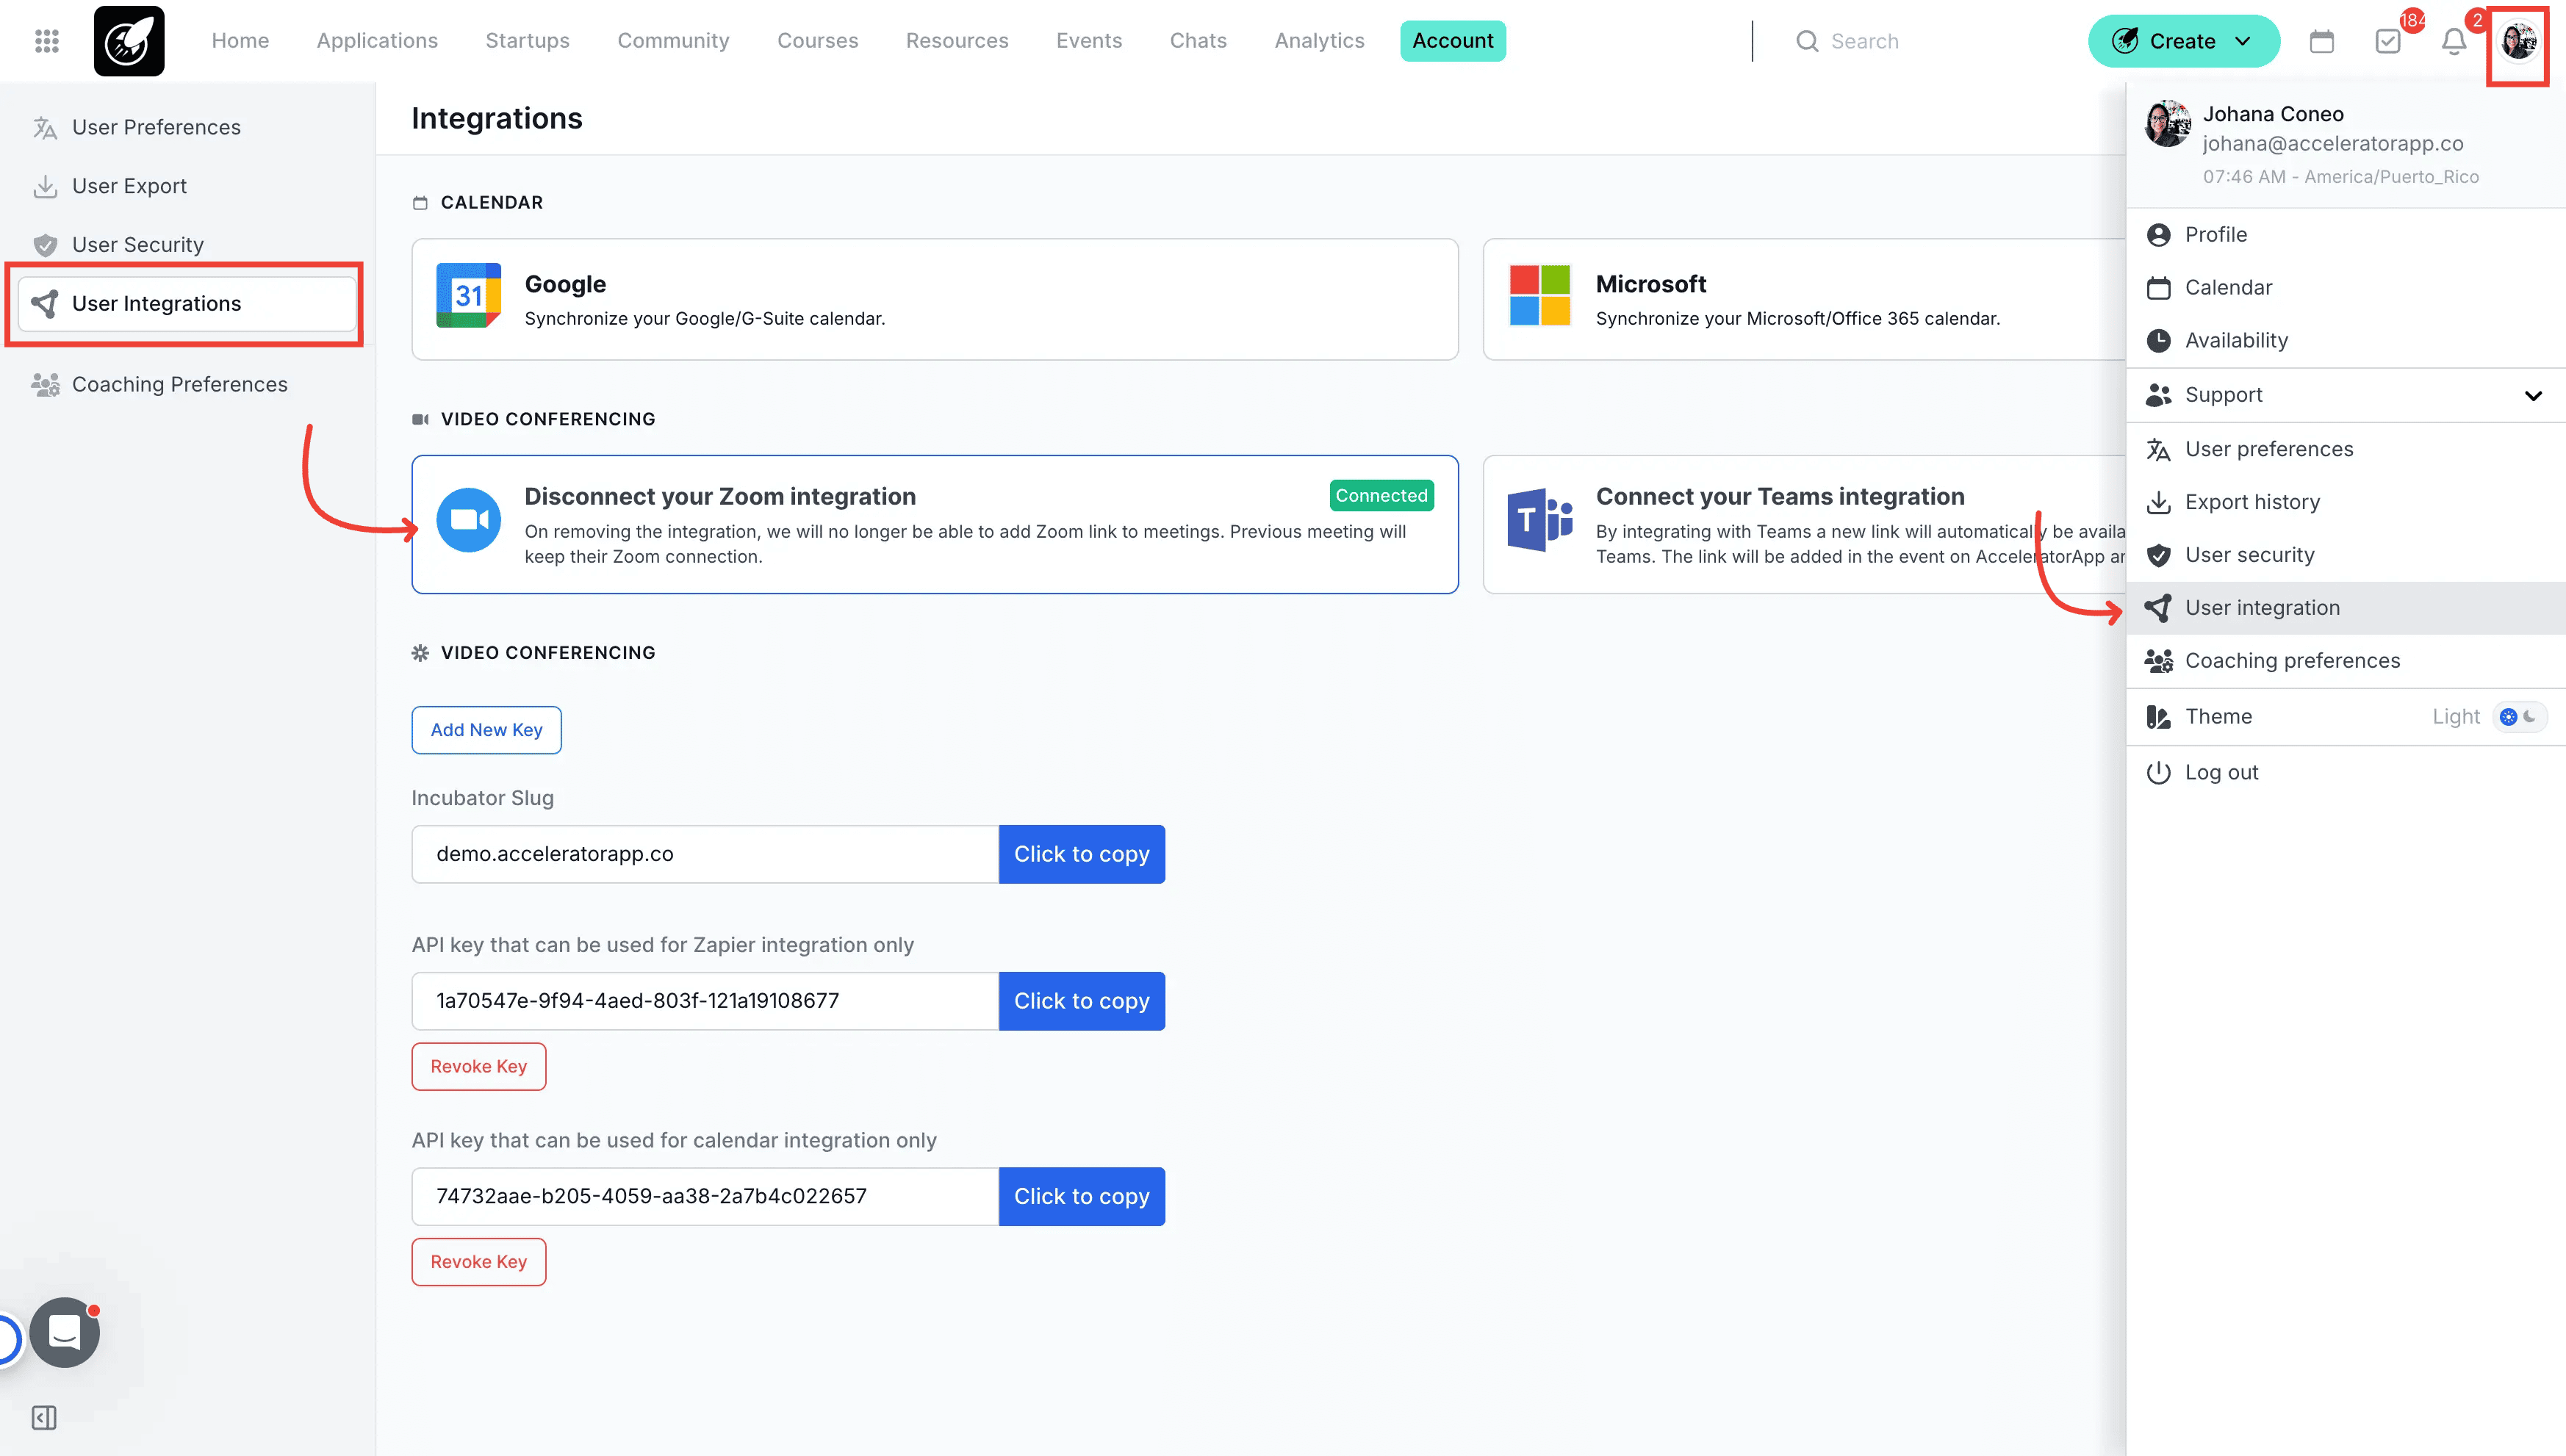Click the Incubator Slug input field

(x=705, y=855)
